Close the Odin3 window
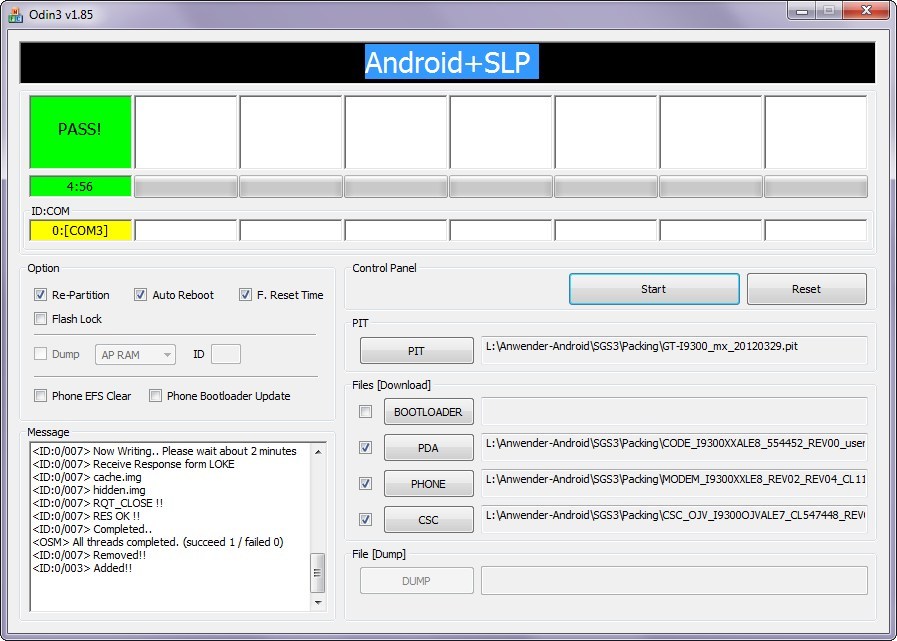897x641 pixels. 867,11
